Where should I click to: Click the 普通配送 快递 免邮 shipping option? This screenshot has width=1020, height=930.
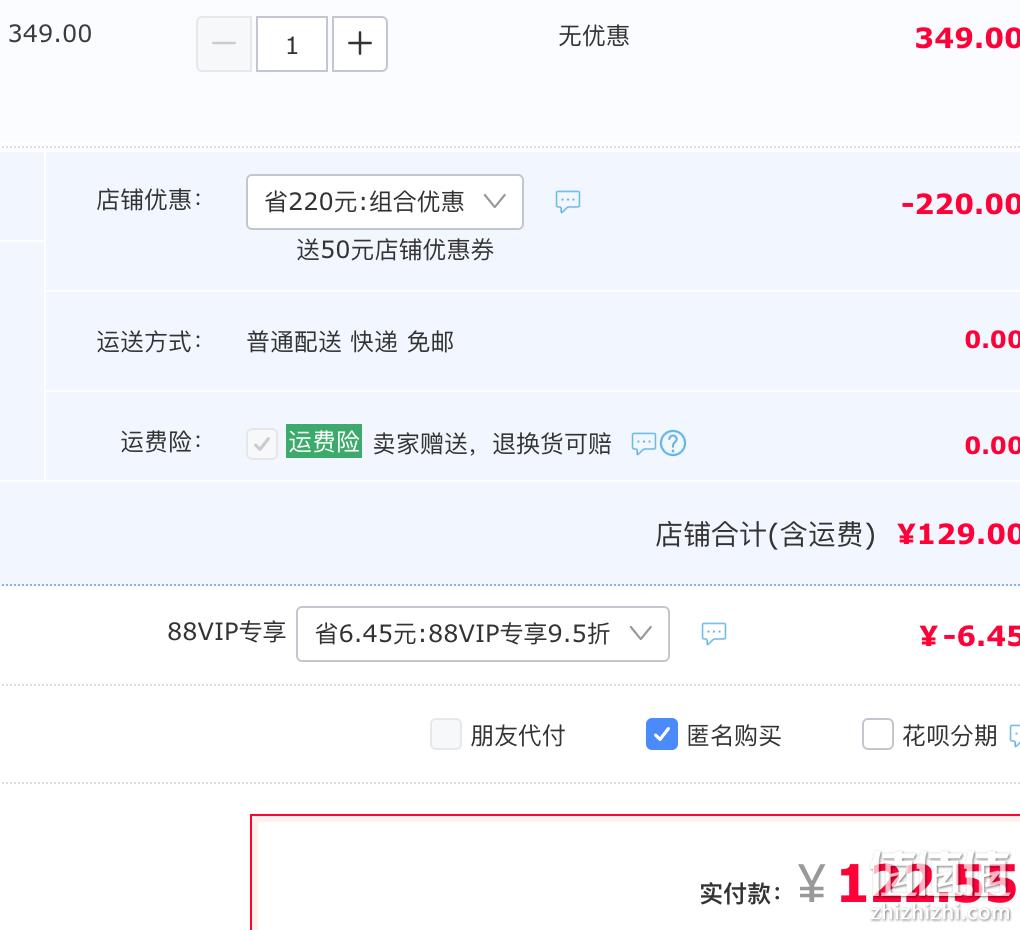point(350,341)
